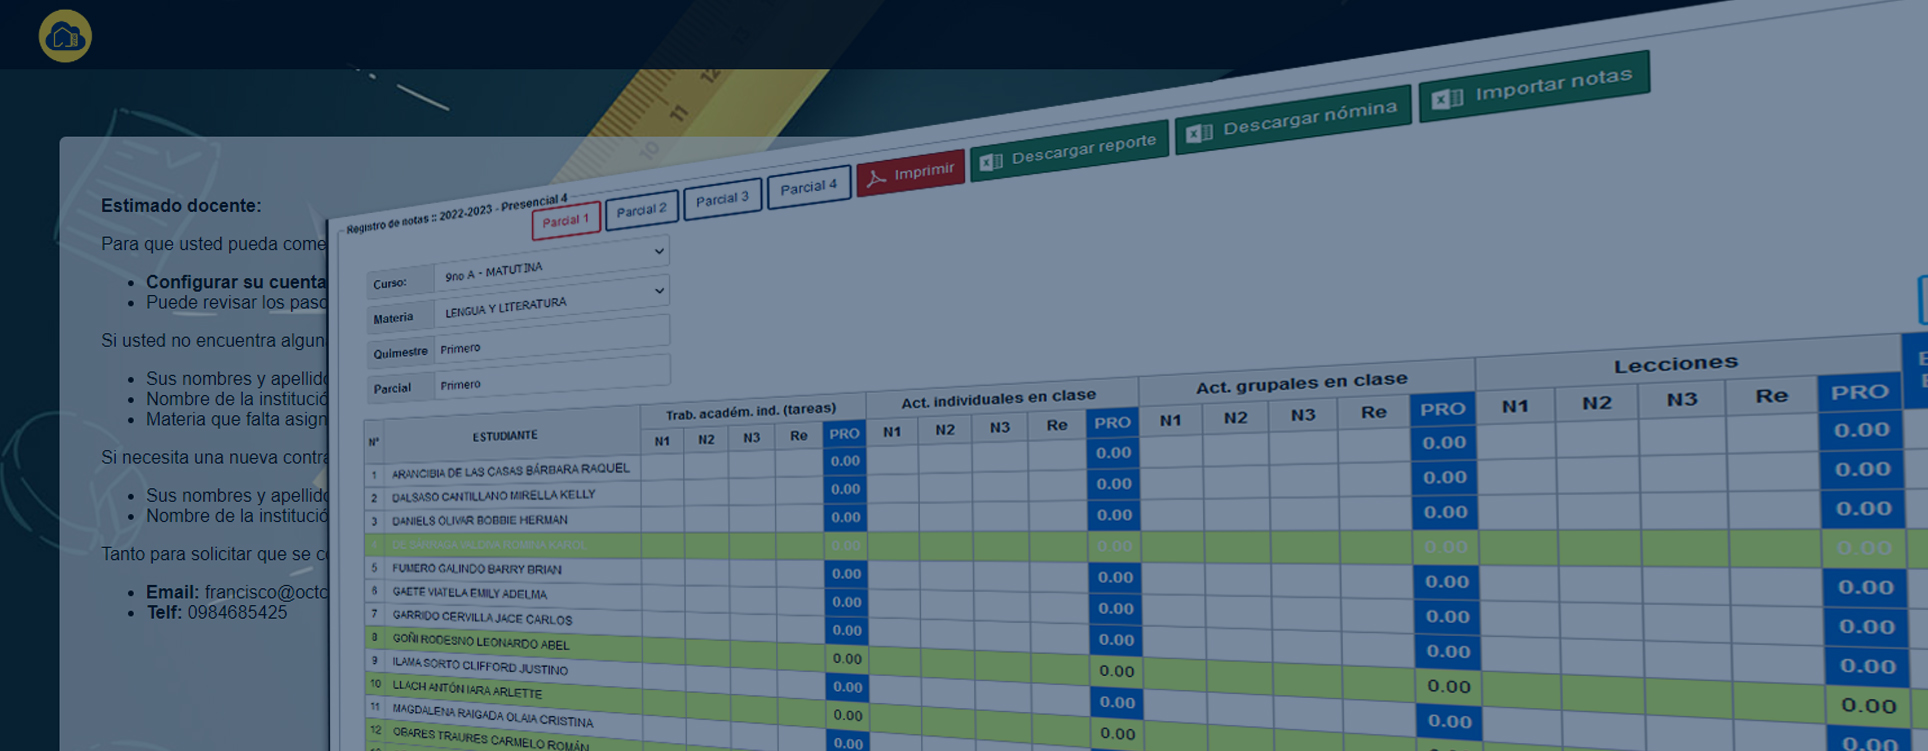Select student DALSASO CANTILLANO MIRELLA KELLY
The height and width of the screenshot is (751, 1928).
click(x=493, y=496)
